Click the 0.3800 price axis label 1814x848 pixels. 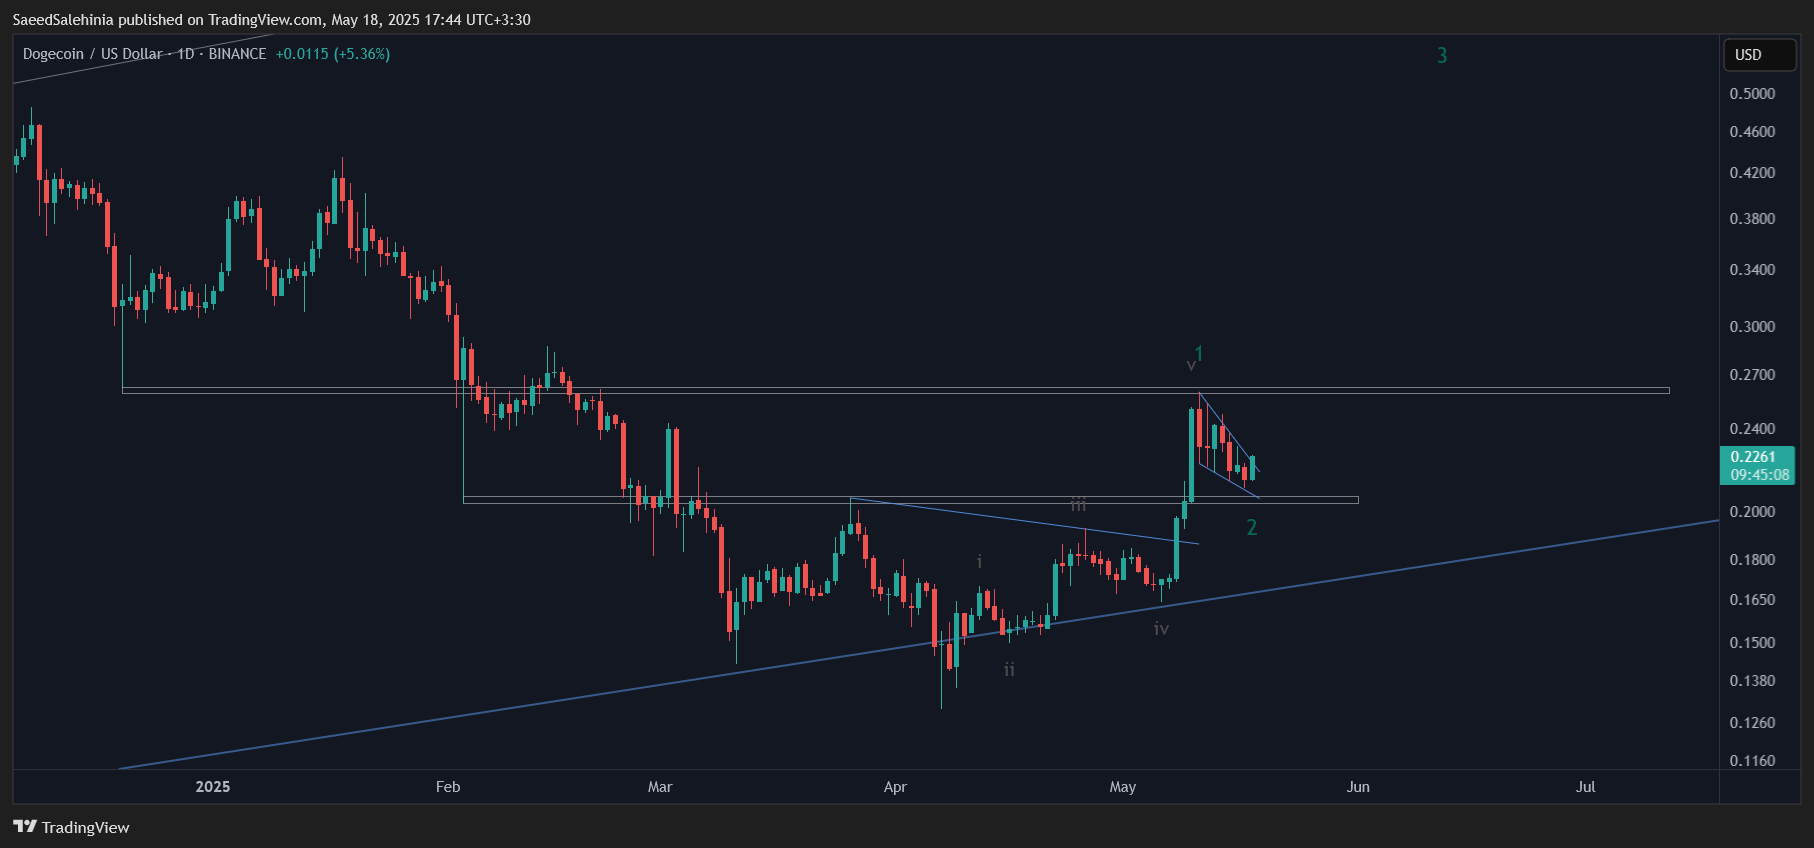(x=1752, y=219)
